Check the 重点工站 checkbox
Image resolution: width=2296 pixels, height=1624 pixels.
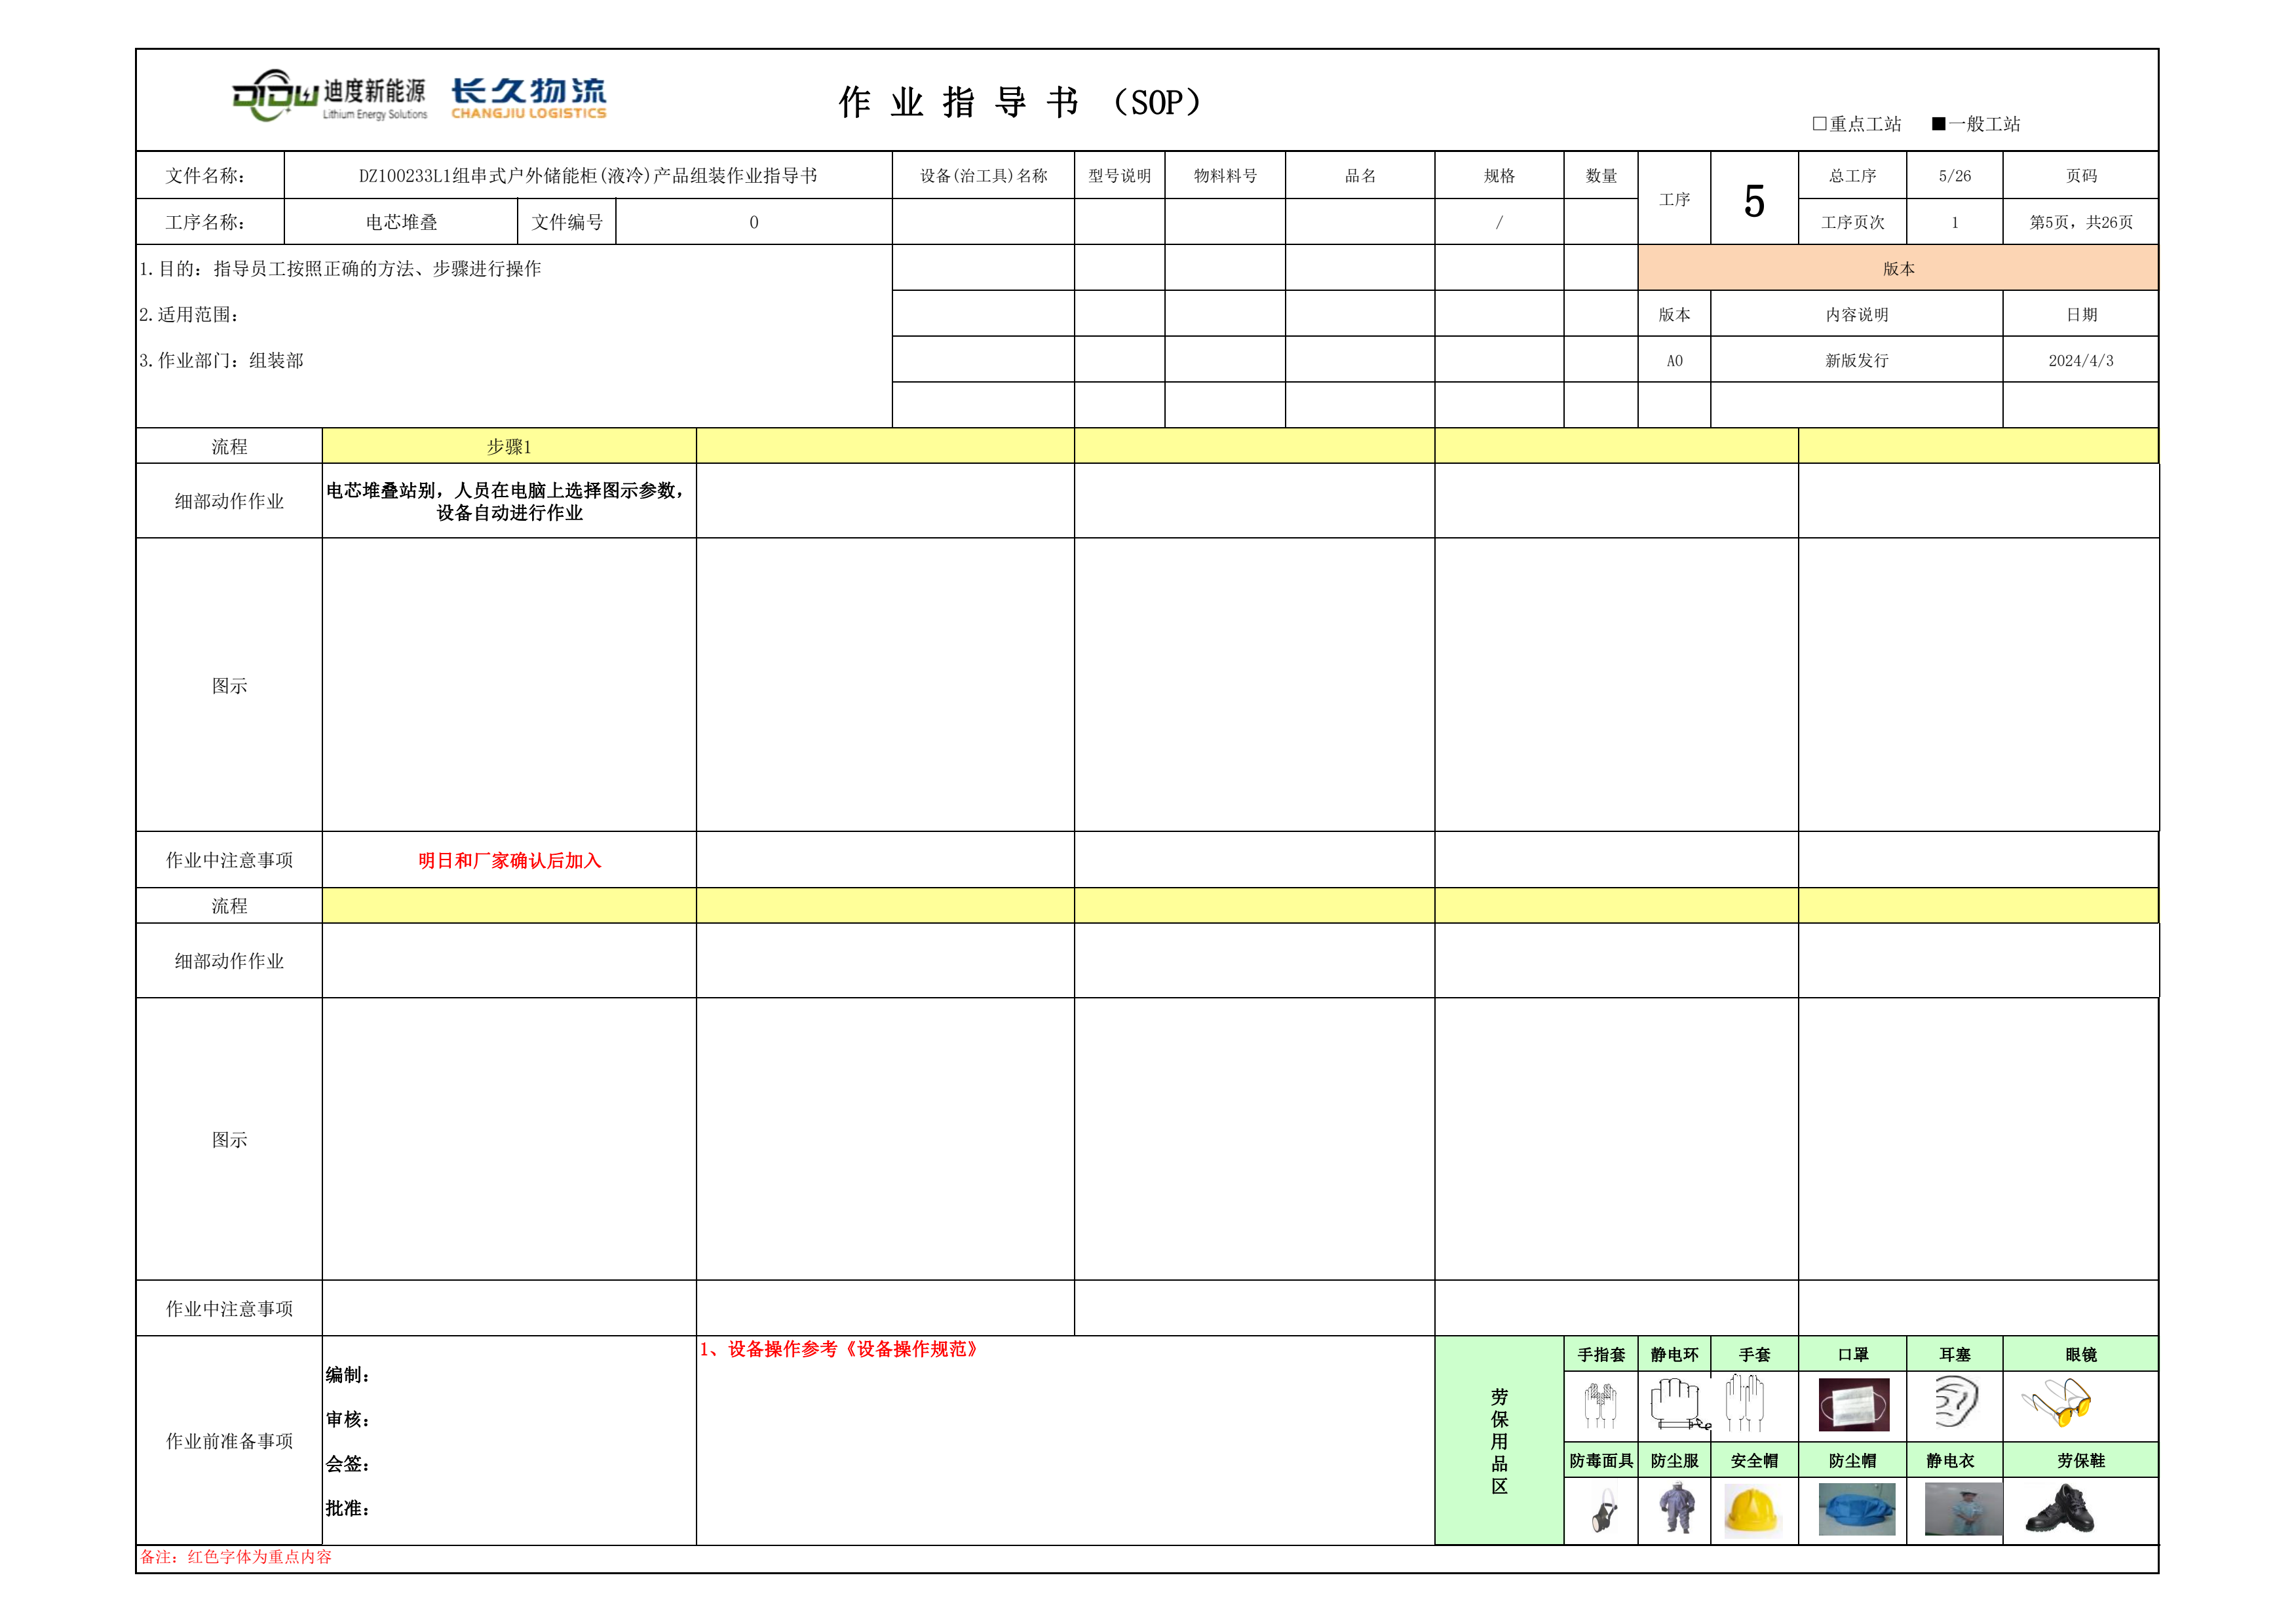tap(1819, 124)
